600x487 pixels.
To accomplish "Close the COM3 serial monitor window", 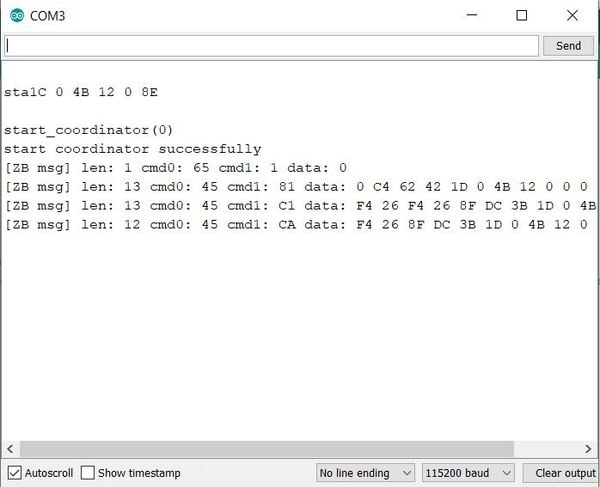I will [x=572, y=15].
